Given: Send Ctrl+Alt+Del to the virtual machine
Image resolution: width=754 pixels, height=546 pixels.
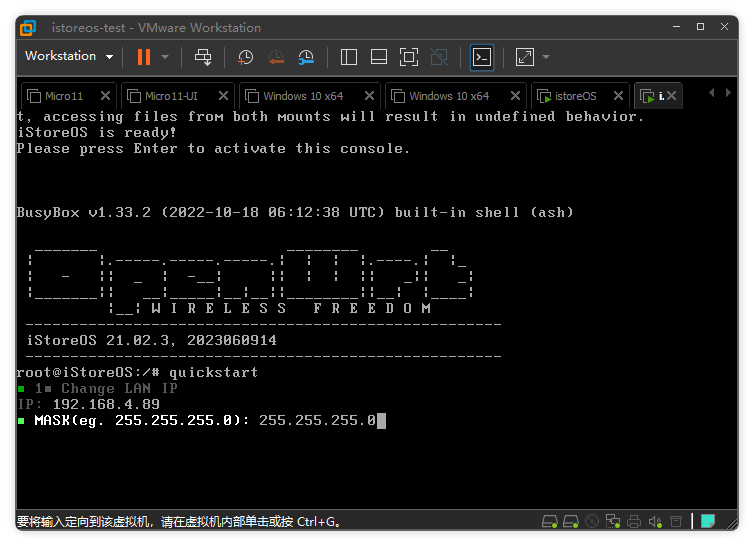Looking at the screenshot, I should pos(203,57).
